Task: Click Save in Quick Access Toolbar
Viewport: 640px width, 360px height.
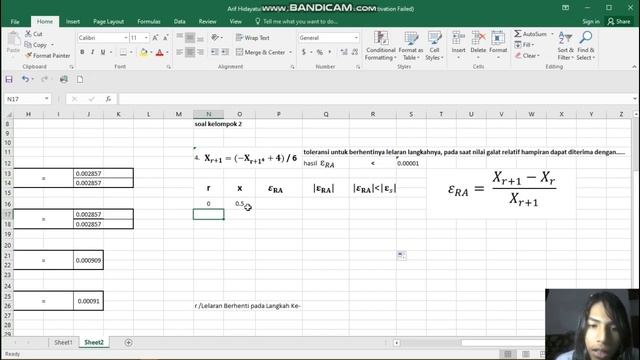Action: click(9, 80)
